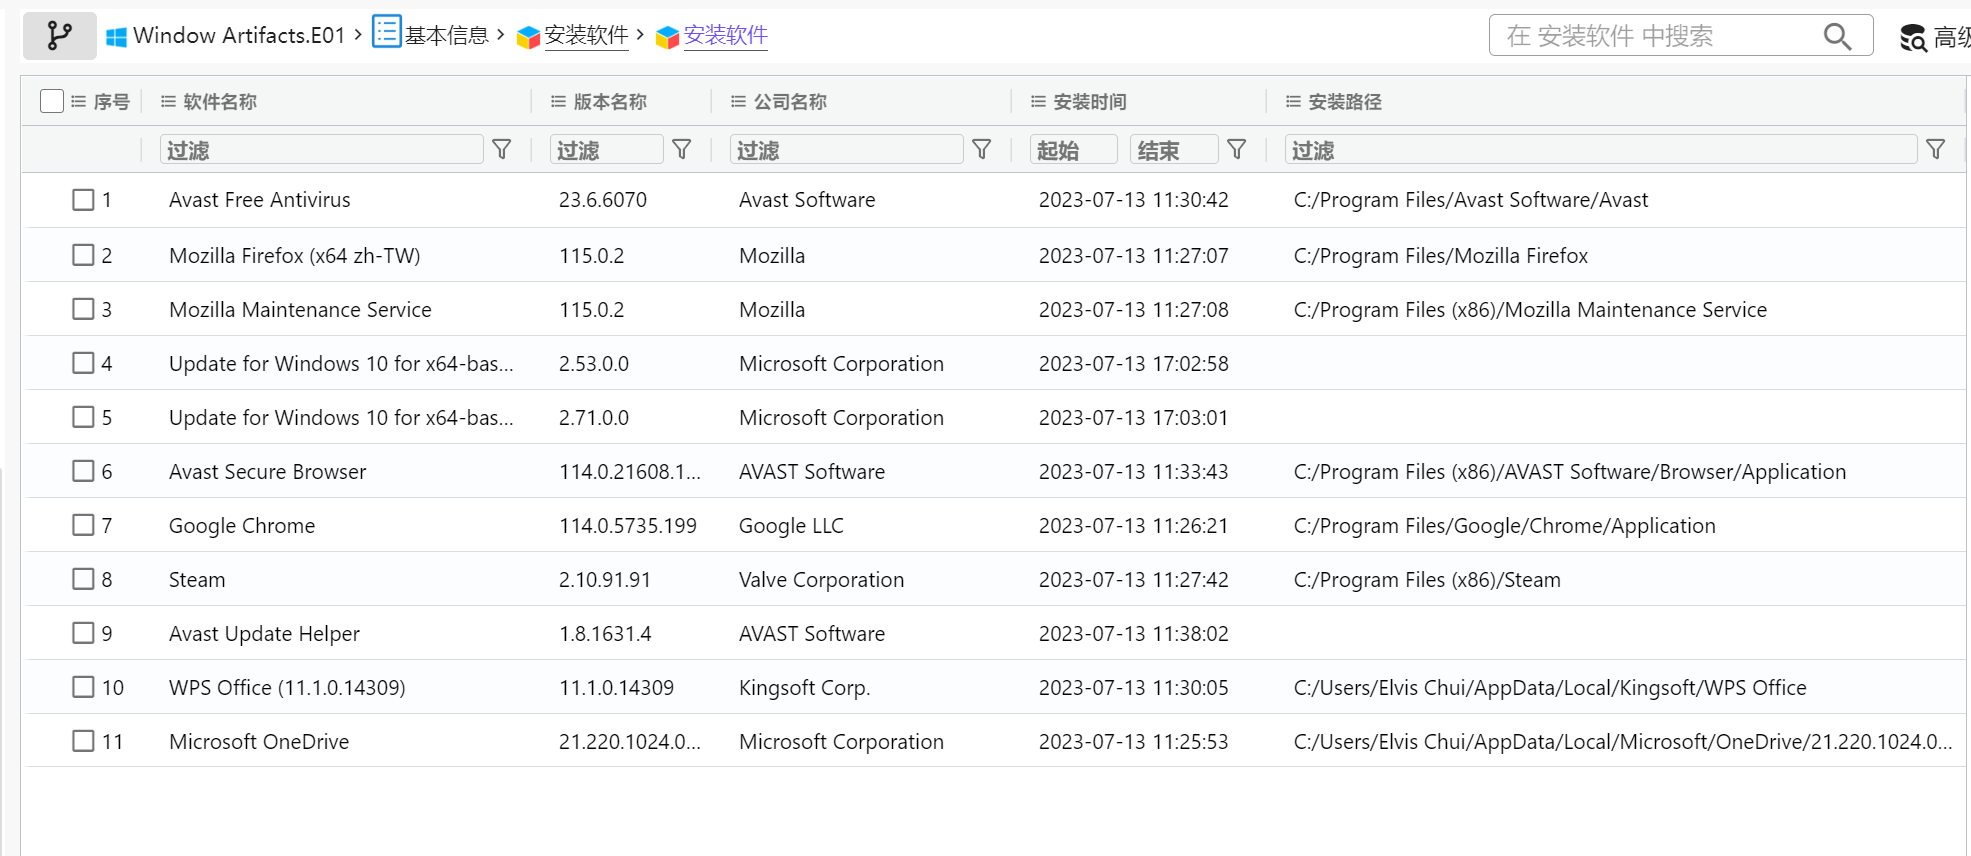Viewport: 1971px width, 856px height.
Task: Click the branch tree icon button
Action: tap(59, 36)
